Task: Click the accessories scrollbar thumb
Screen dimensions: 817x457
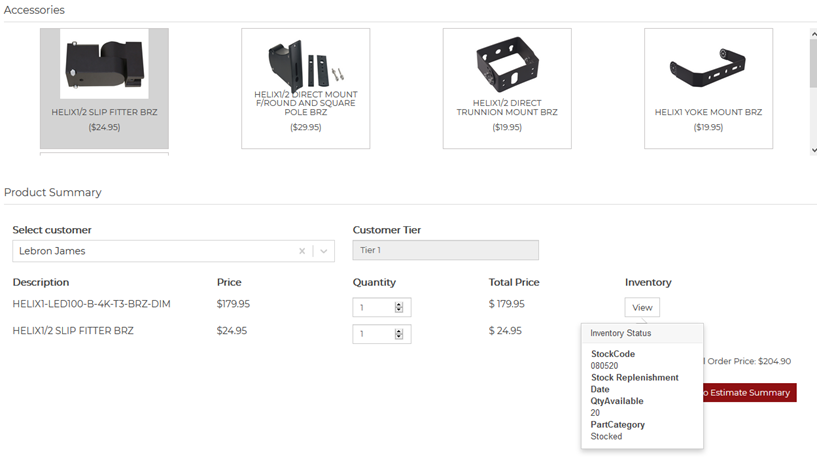Action: tap(812, 65)
